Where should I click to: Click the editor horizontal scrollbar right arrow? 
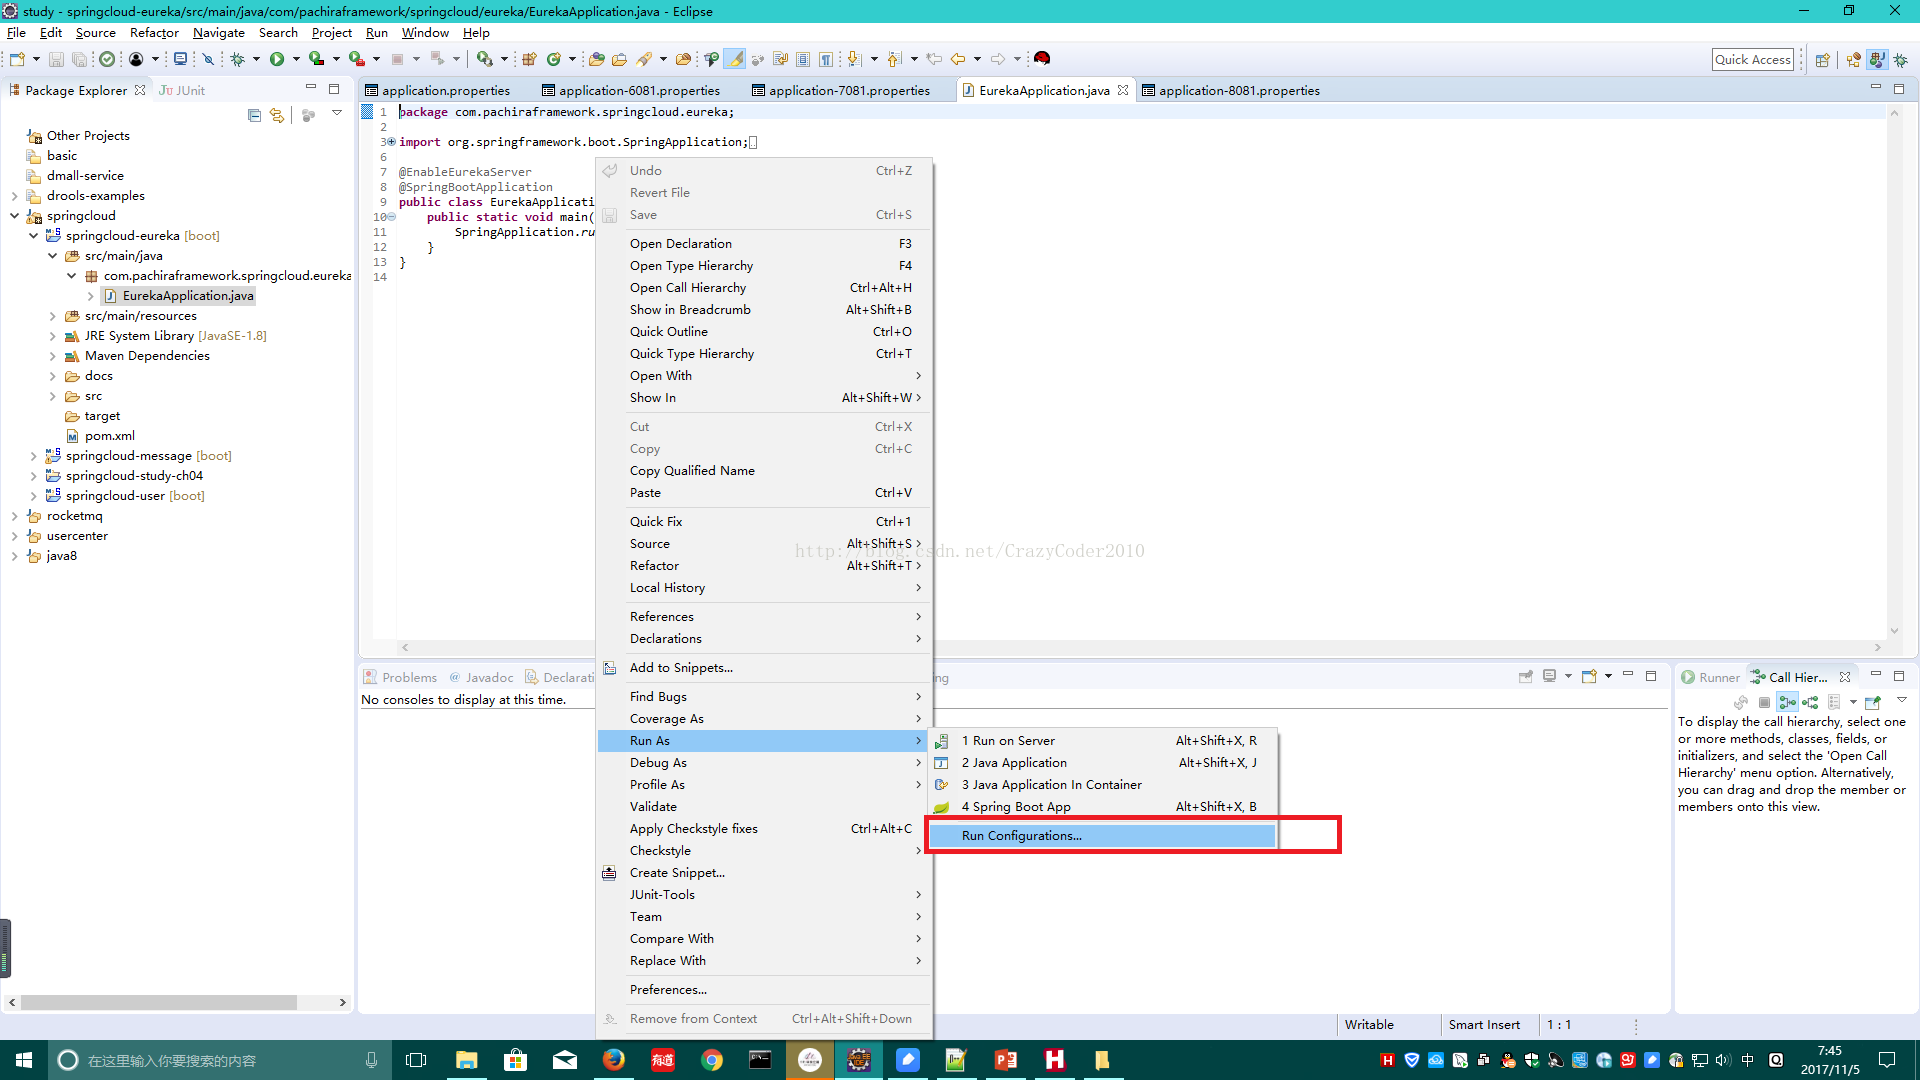[1878, 647]
